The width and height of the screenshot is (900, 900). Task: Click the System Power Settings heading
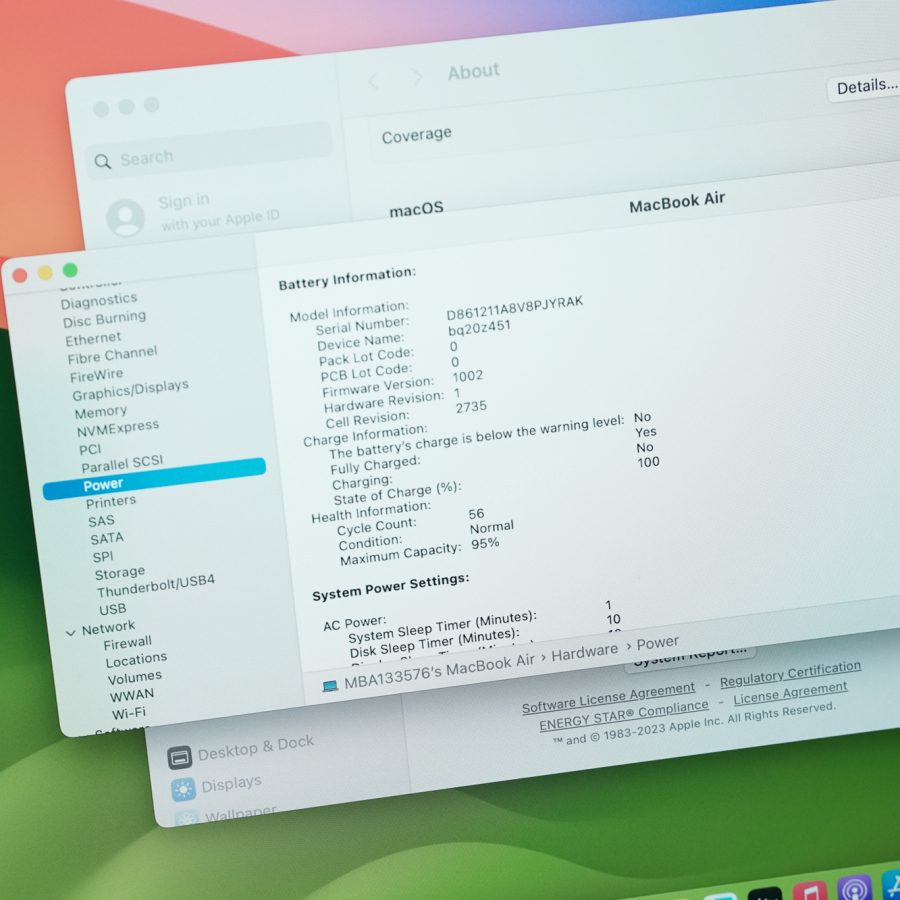point(390,587)
